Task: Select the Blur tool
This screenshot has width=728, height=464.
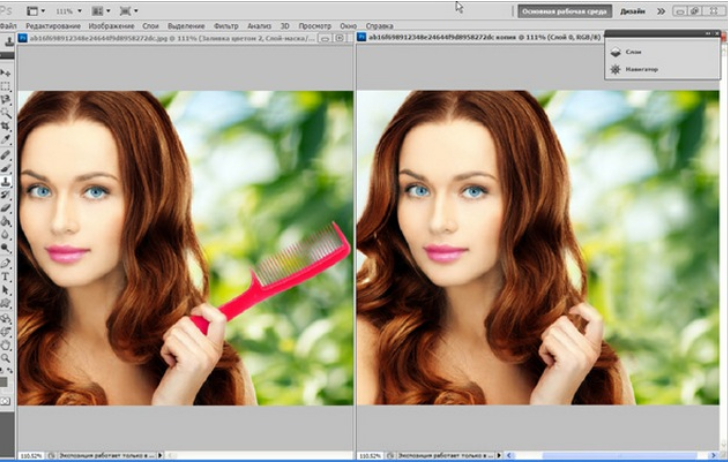Action: 6,235
